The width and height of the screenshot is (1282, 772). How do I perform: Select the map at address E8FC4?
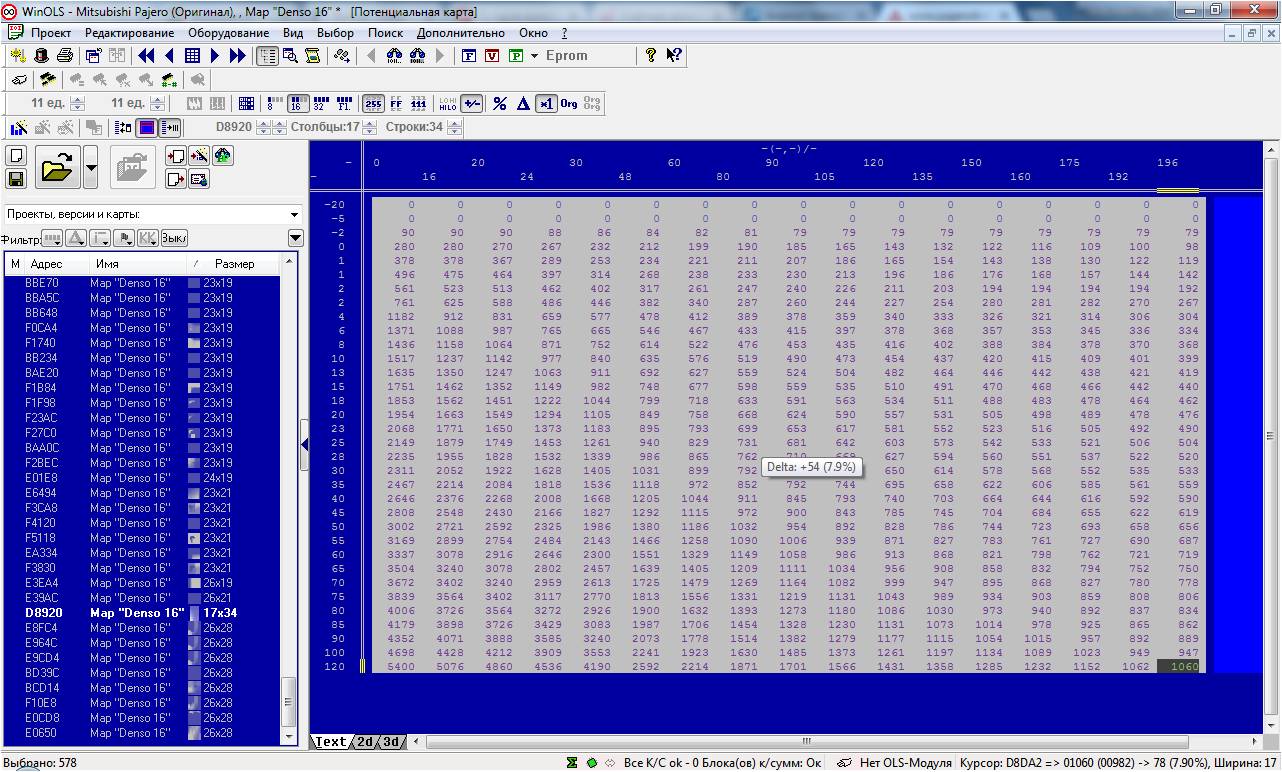click(42, 628)
